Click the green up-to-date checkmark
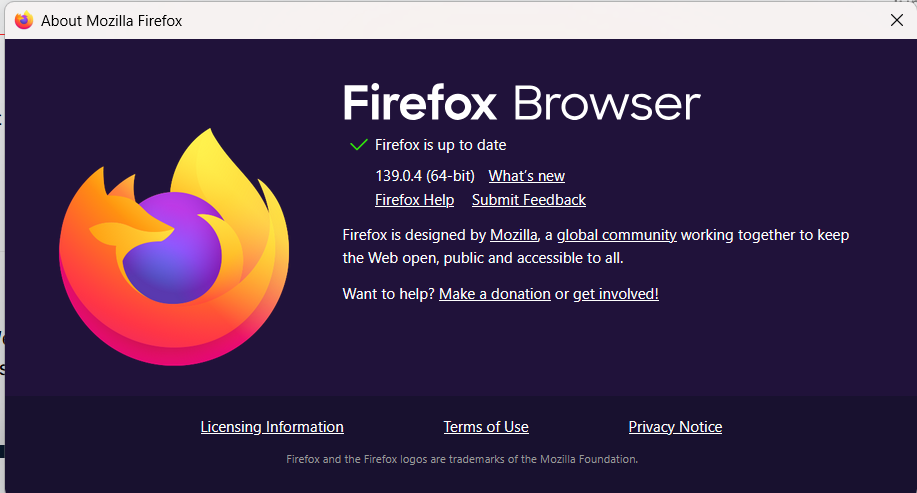Viewport: 917px width, 493px height. 358,144
